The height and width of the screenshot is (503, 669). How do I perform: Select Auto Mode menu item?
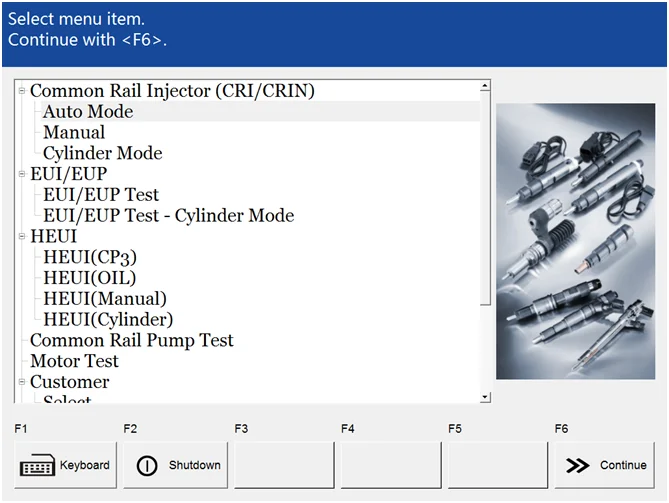88,112
